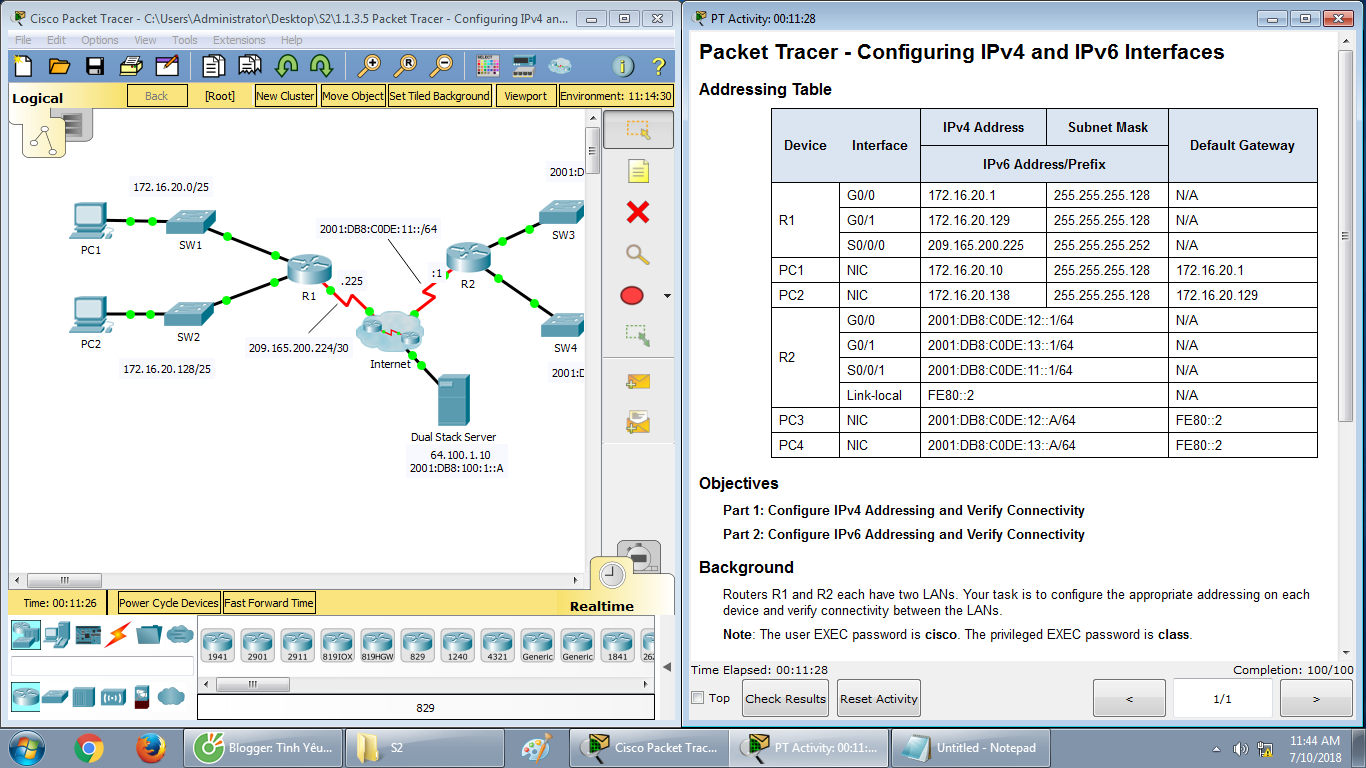Open an existing file with folder icon

(59, 66)
